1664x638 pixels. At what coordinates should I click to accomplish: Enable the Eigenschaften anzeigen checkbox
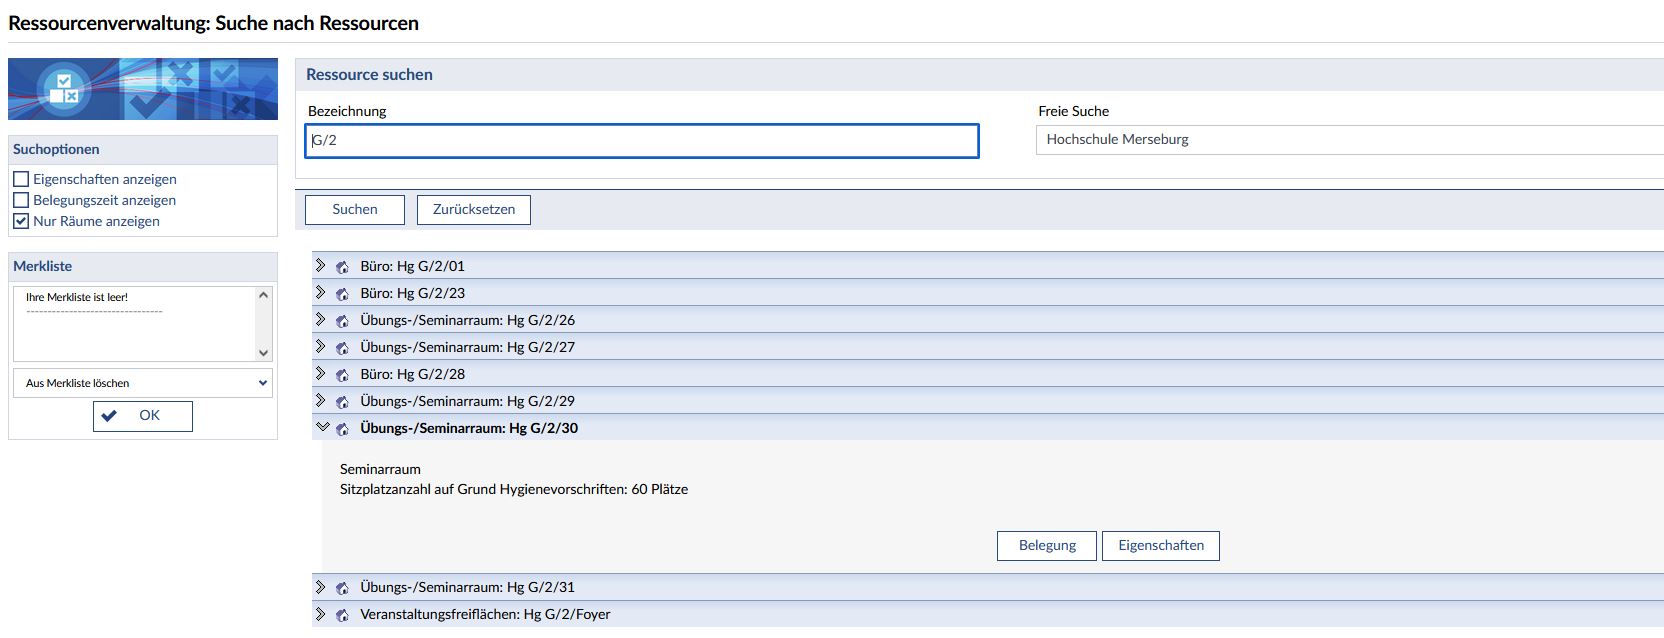pos(21,179)
